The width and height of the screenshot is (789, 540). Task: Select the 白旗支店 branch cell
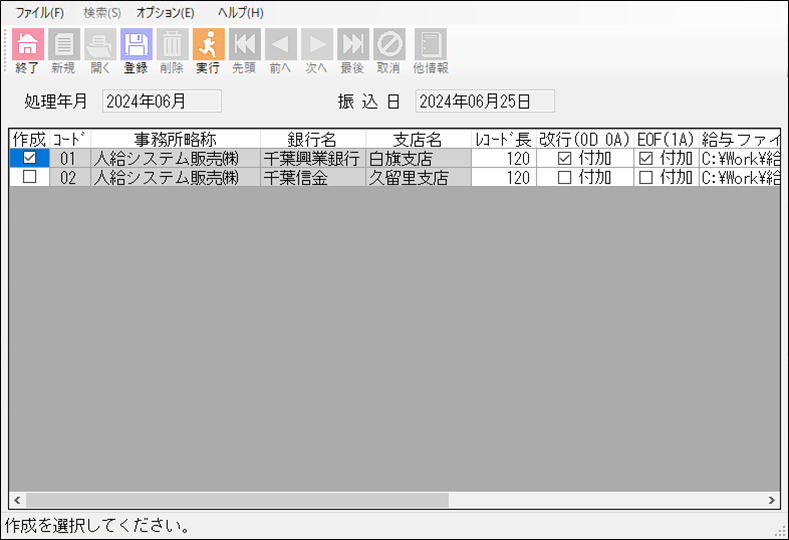click(418, 158)
